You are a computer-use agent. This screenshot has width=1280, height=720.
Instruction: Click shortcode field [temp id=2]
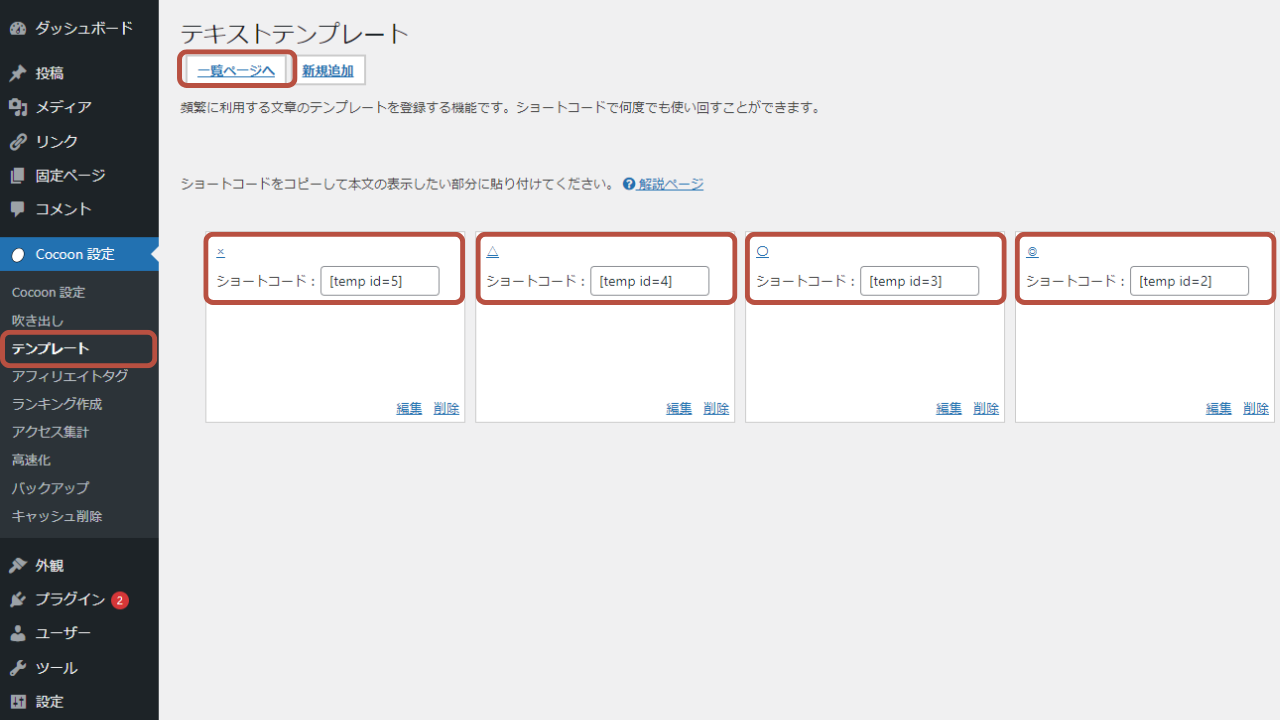(x=1190, y=281)
